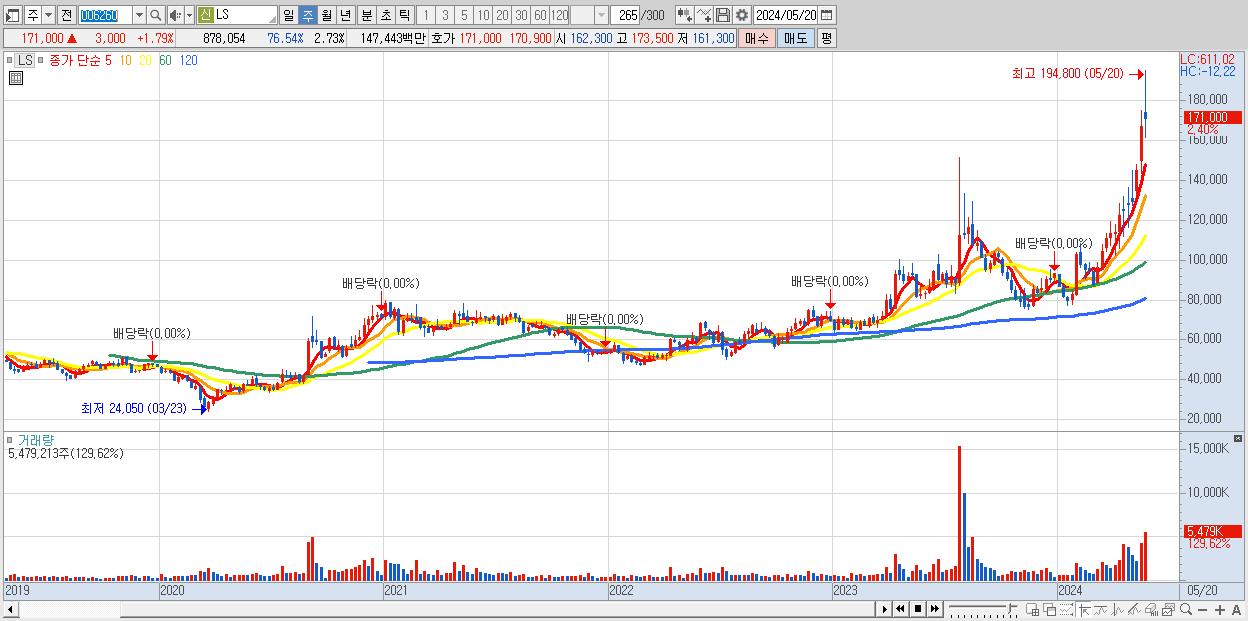The image size is (1248, 621).
Task: Save chart with the floppy disk icon
Action: click(723, 15)
